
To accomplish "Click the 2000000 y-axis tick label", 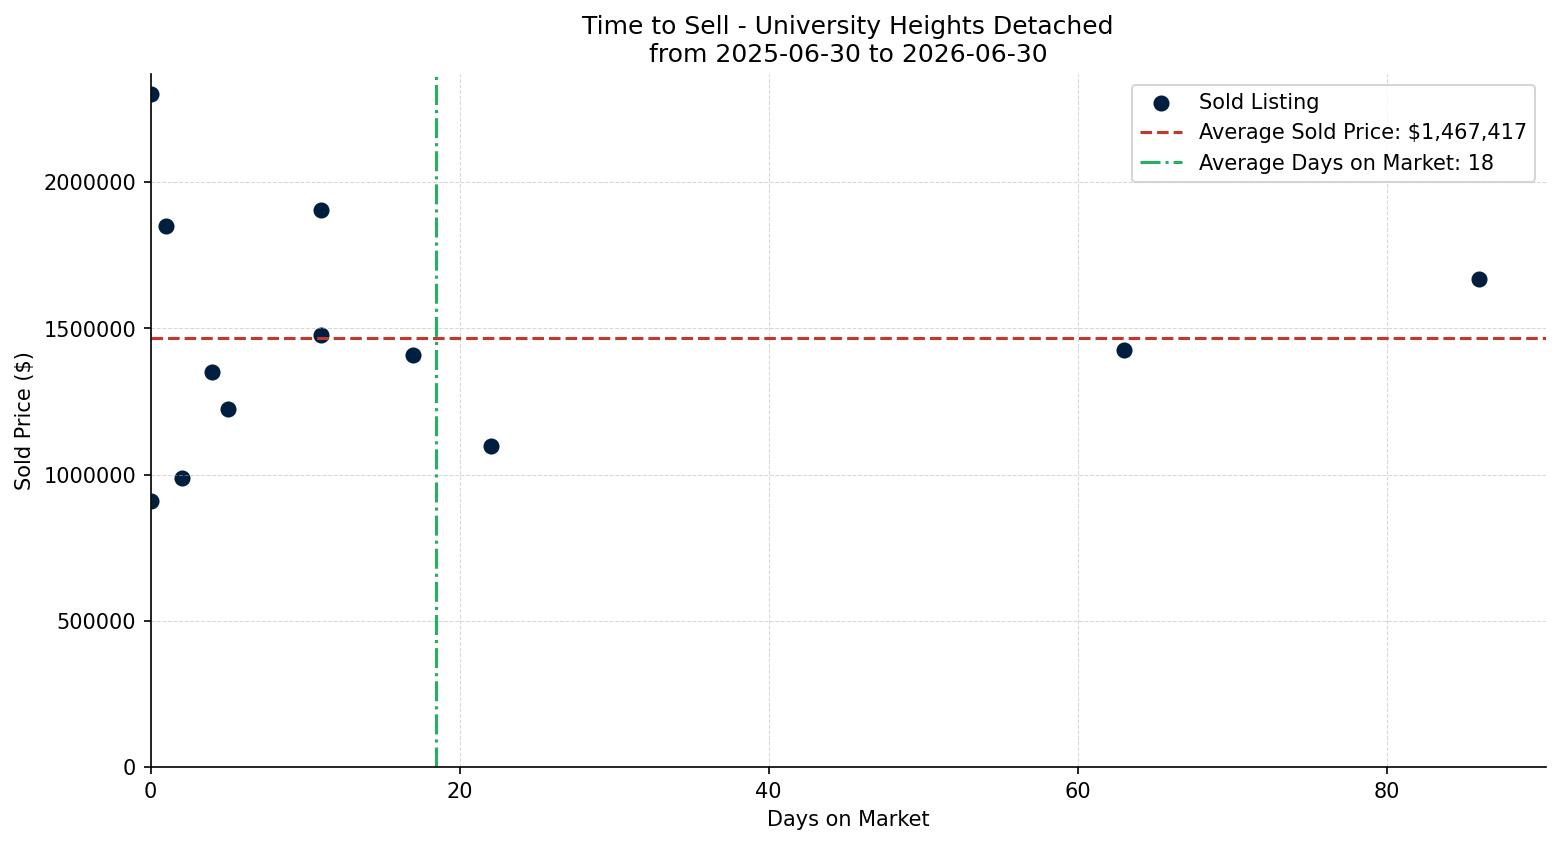I will click(x=90, y=183).
